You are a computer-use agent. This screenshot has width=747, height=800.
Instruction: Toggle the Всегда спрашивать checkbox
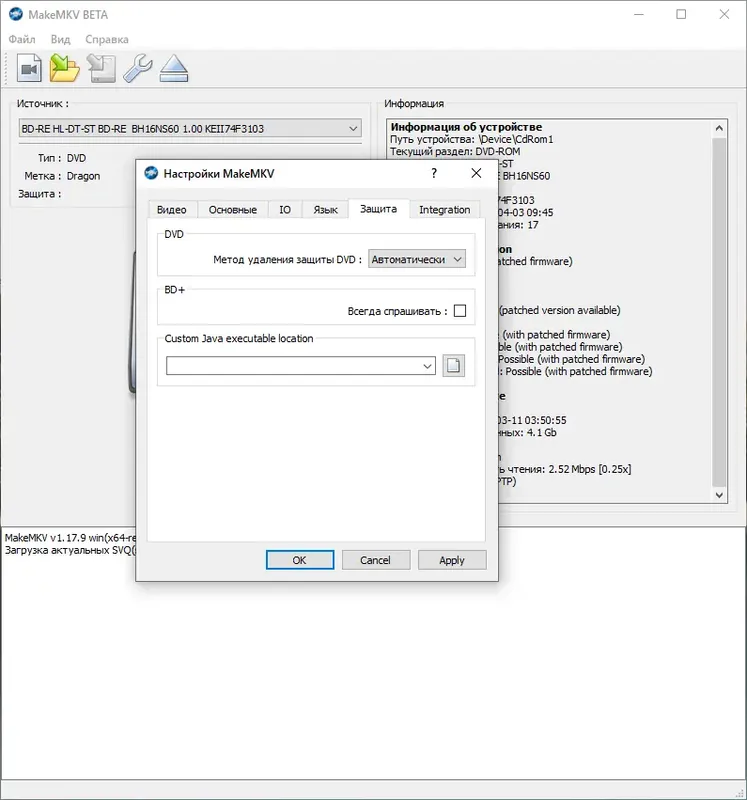[460, 311]
